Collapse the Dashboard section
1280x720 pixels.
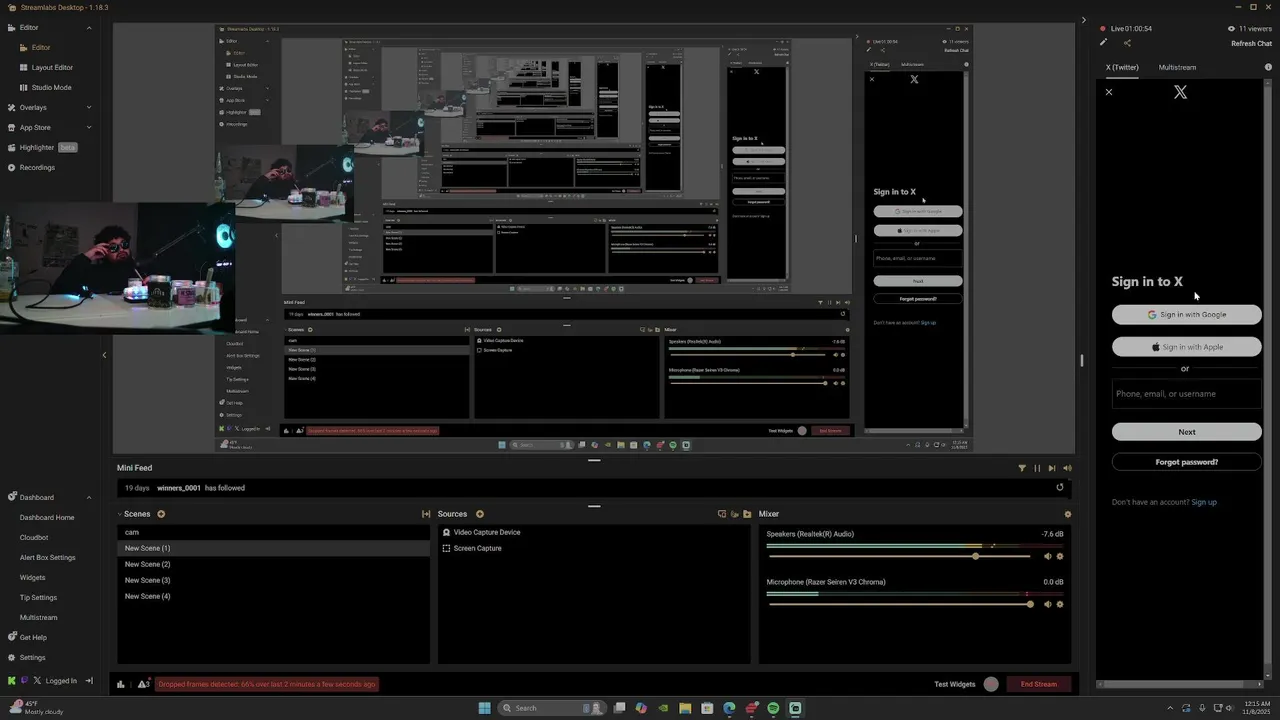click(x=89, y=497)
